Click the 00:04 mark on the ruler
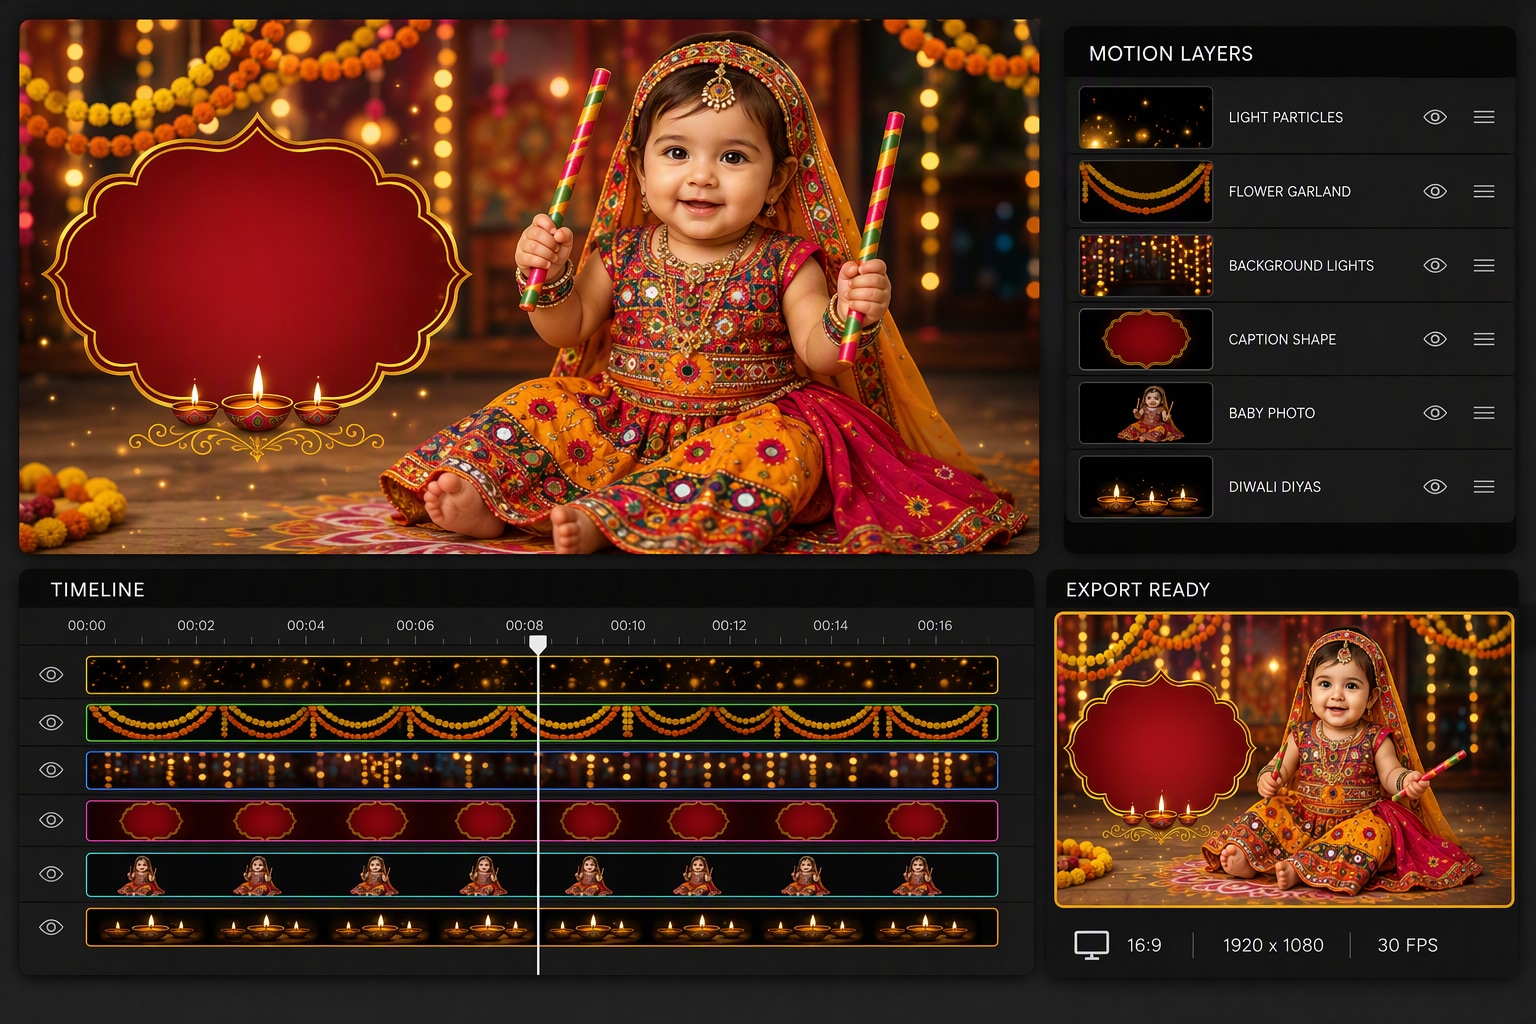Screen dimensions: 1536x1024 (306, 625)
